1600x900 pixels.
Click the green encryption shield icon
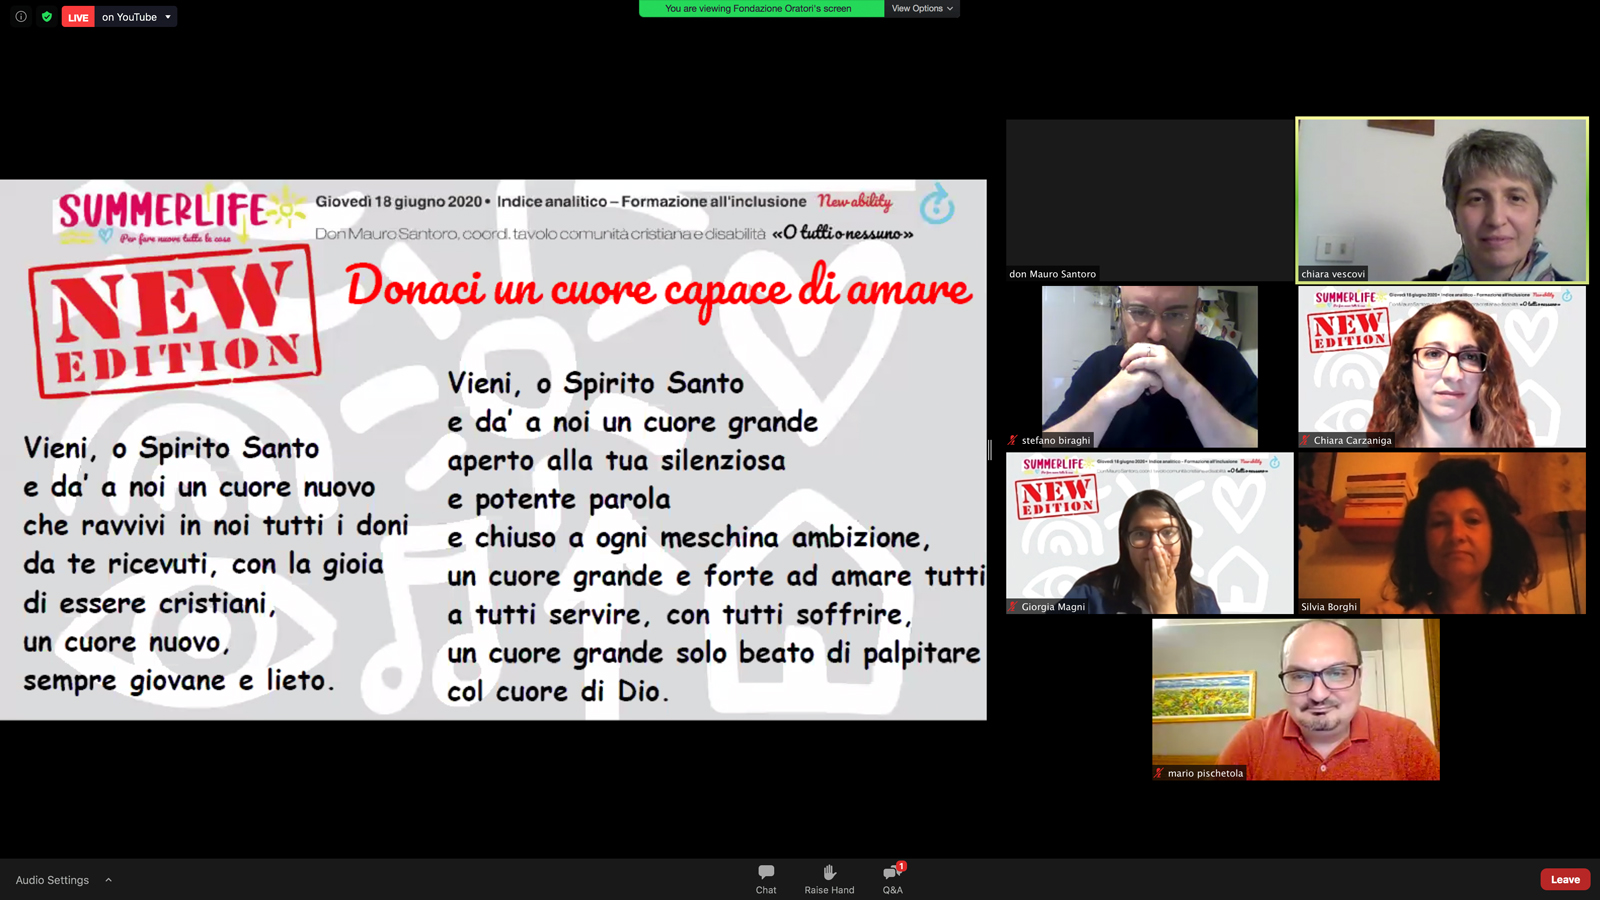(47, 17)
